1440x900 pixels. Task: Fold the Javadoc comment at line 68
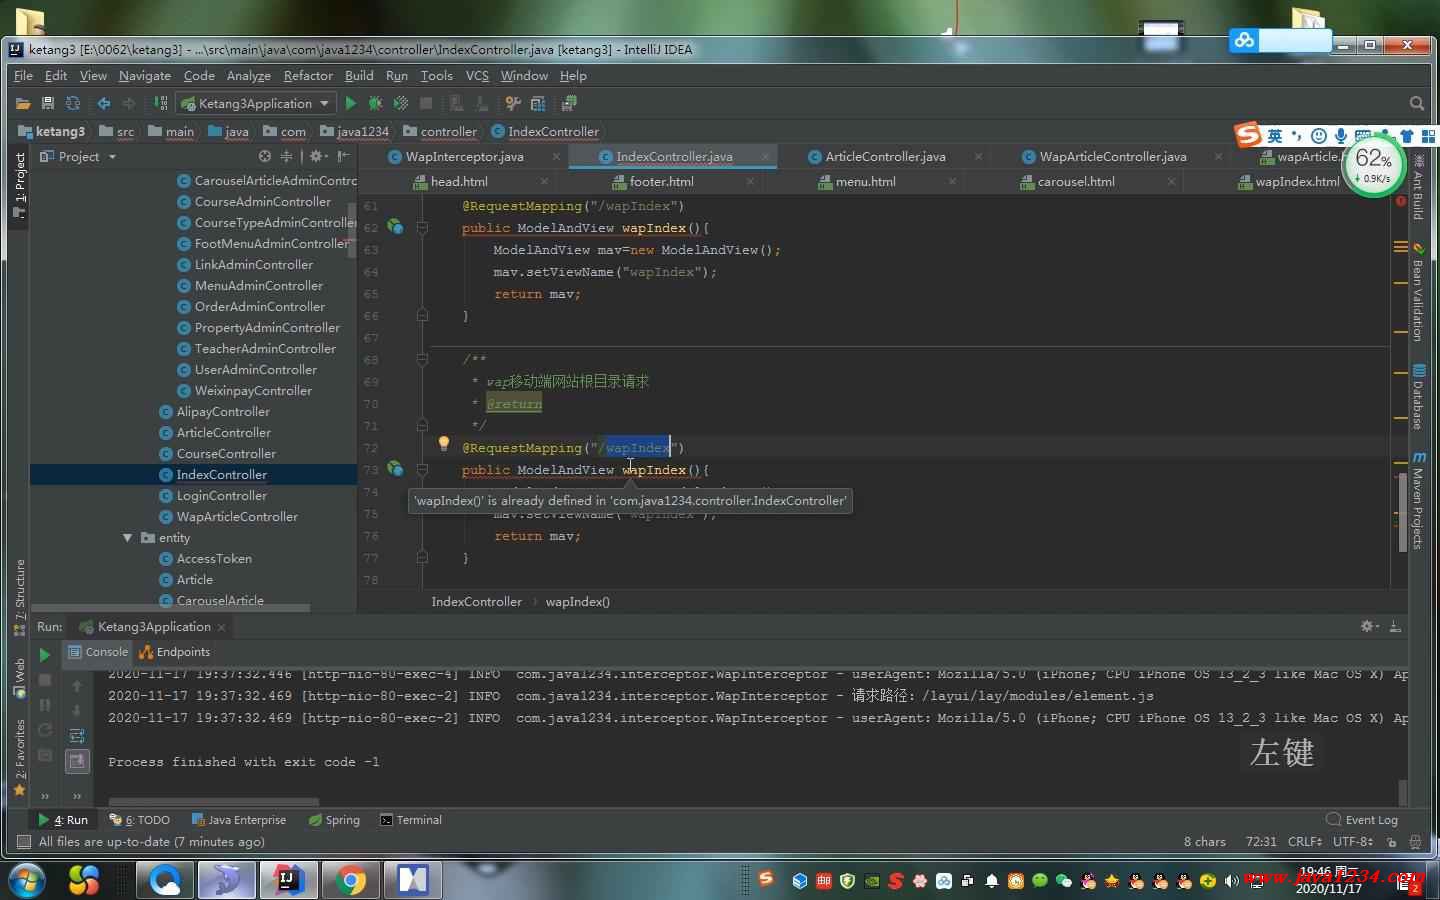pos(422,359)
